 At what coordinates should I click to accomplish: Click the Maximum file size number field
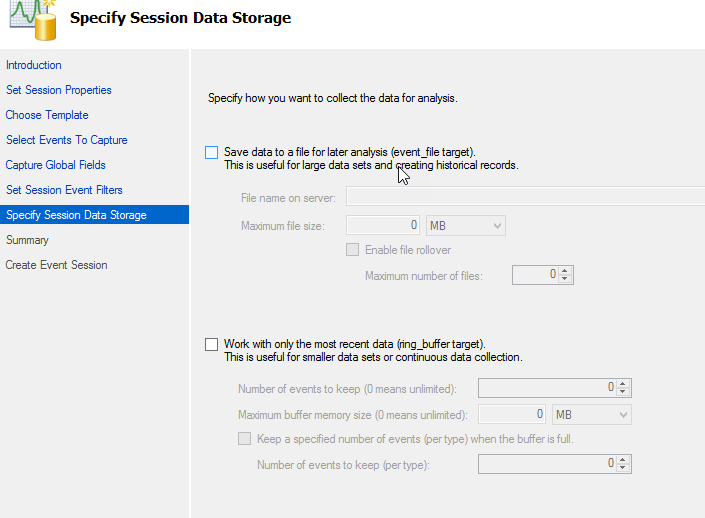tap(384, 226)
